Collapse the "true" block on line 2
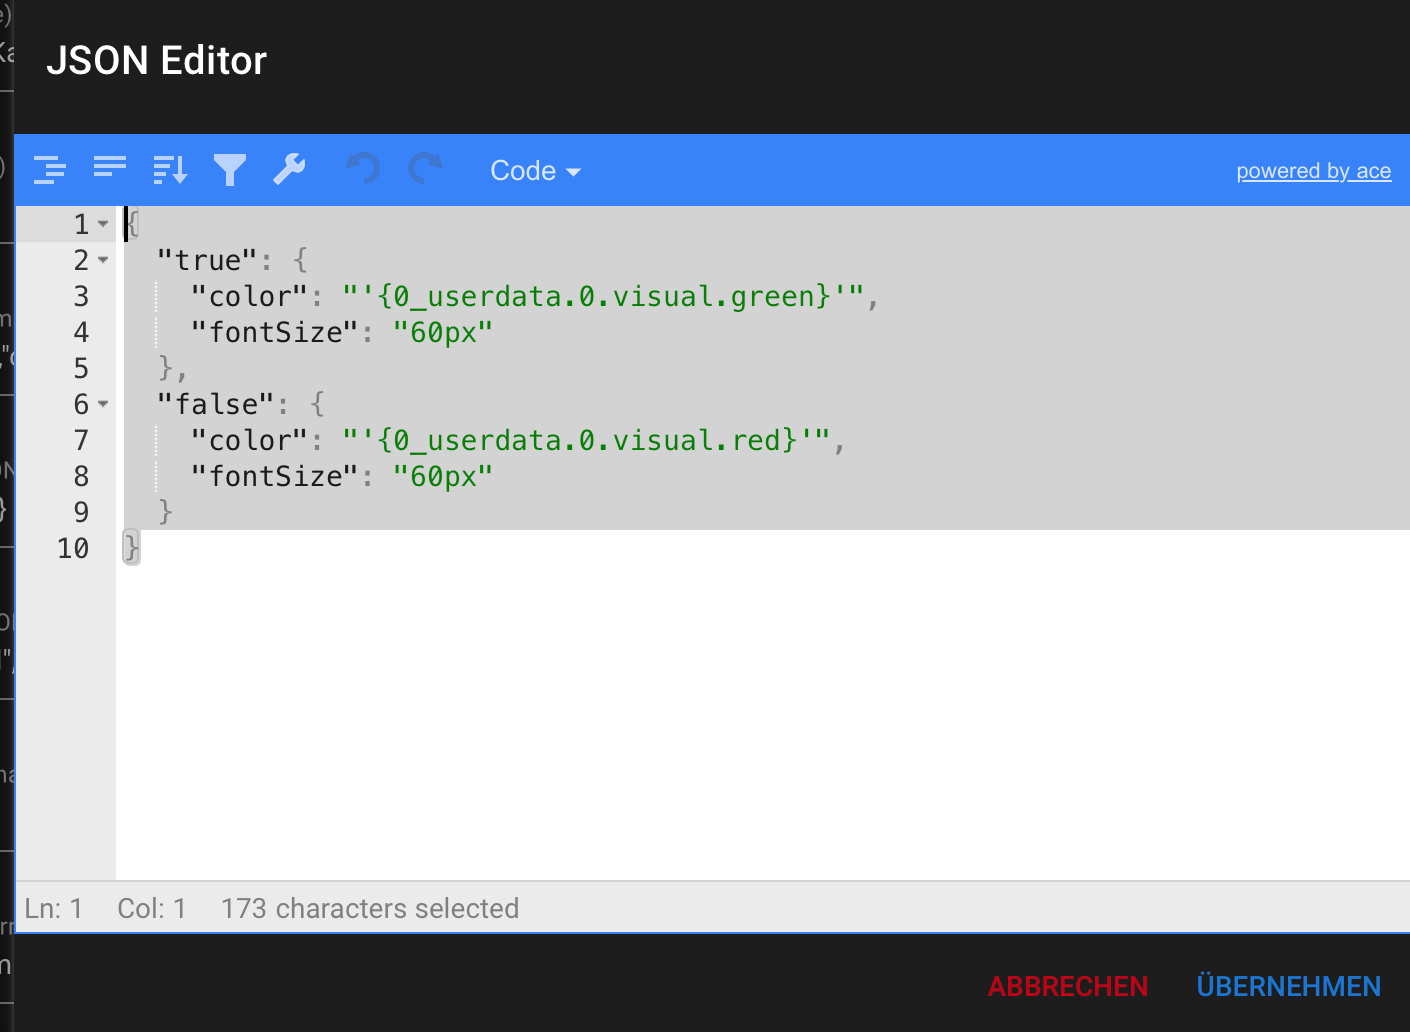The width and height of the screenshot is (1410, 1032). [103, 260]
